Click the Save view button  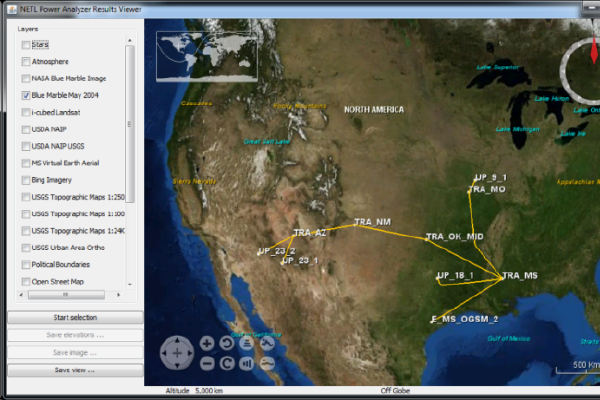pos(75,370)
